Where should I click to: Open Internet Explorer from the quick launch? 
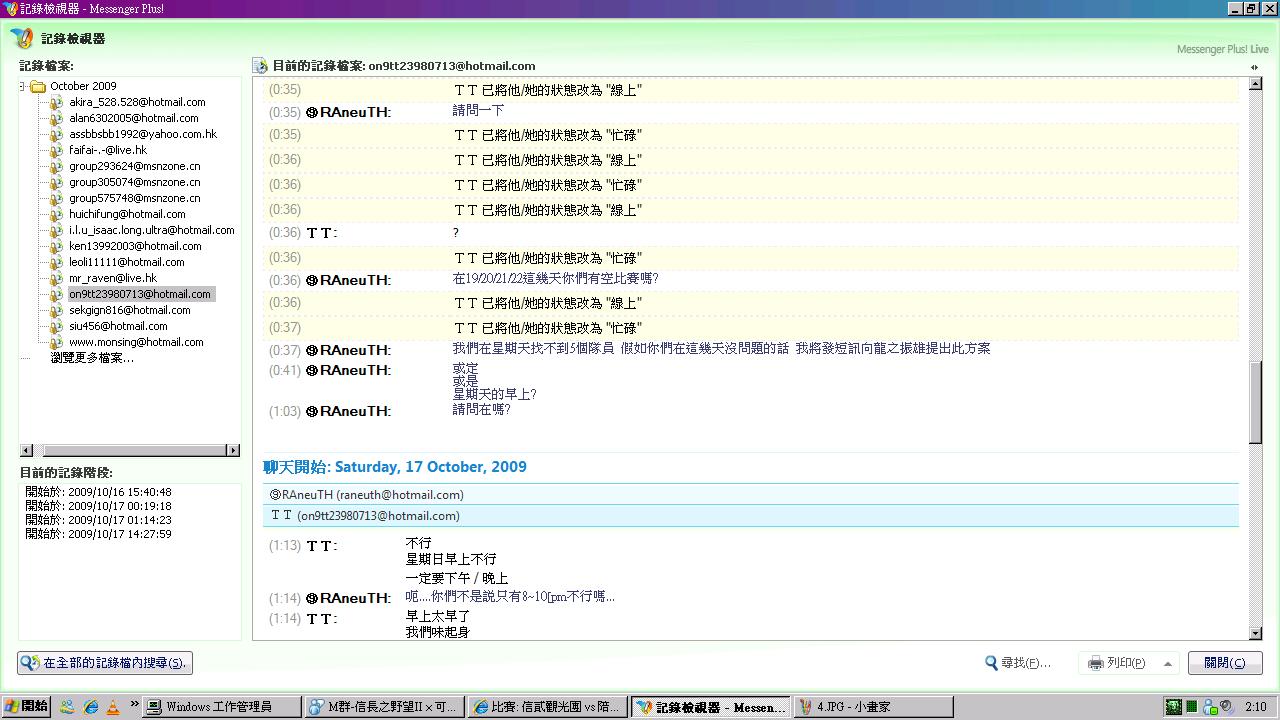coord(91,707)
